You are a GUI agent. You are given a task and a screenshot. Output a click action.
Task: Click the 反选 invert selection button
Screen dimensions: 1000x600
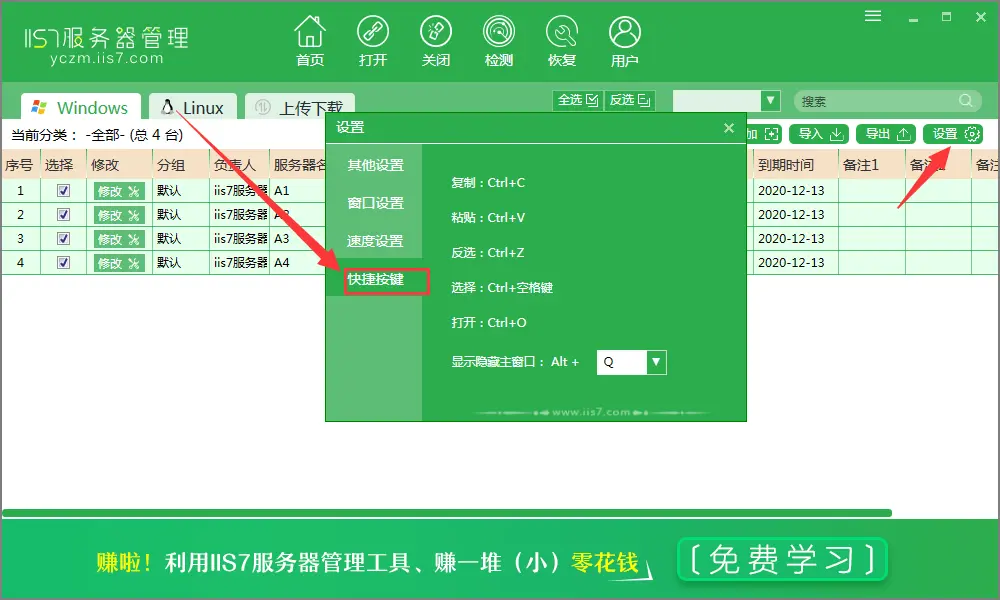(x=629, y=100)
